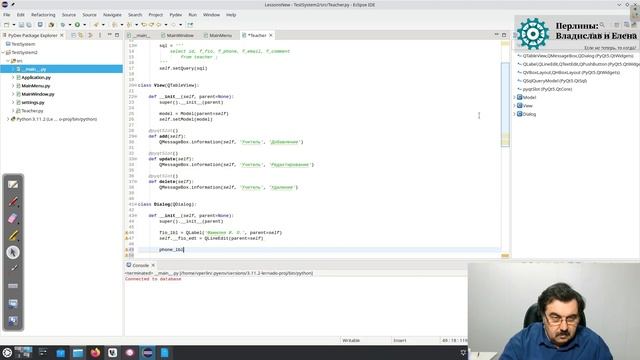The width and height of the screenshot is (640, 360).
Task: Collapse the src folder node
Action: 8,61
